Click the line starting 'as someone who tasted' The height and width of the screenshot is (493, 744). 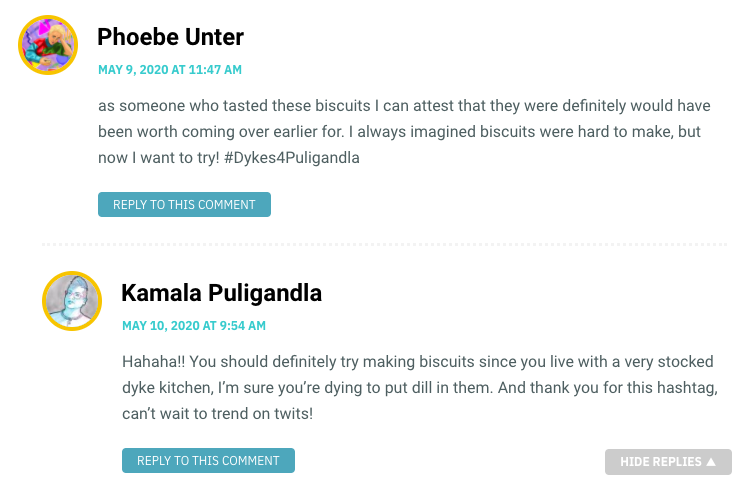[x=404, y=105]
